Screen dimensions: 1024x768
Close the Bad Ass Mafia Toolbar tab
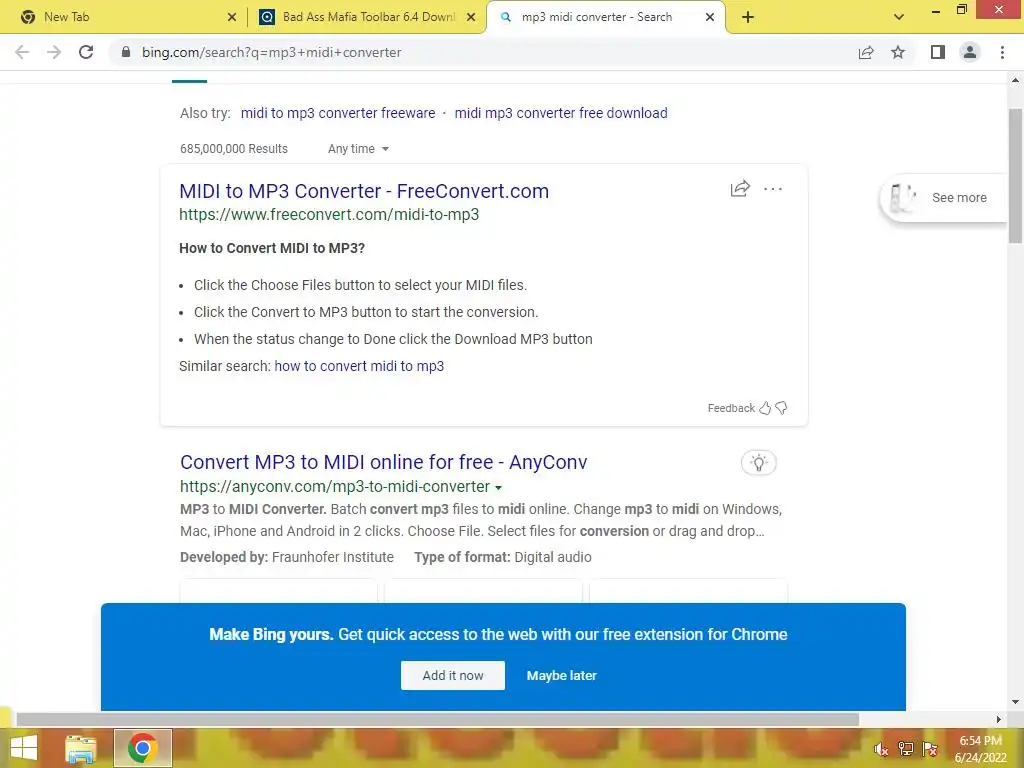click(x=471, y=17)
